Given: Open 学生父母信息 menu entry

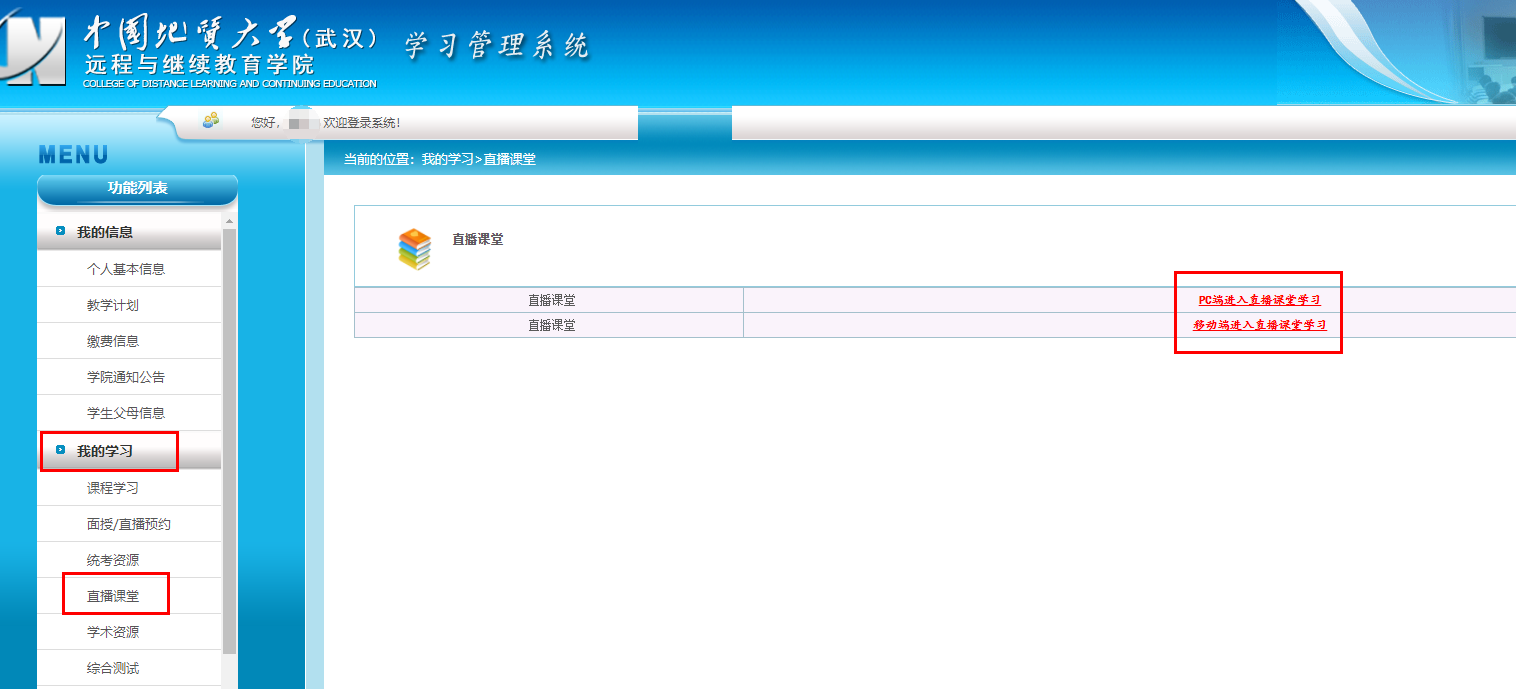Looking at the screenshot, I should (x=125, y=413).
